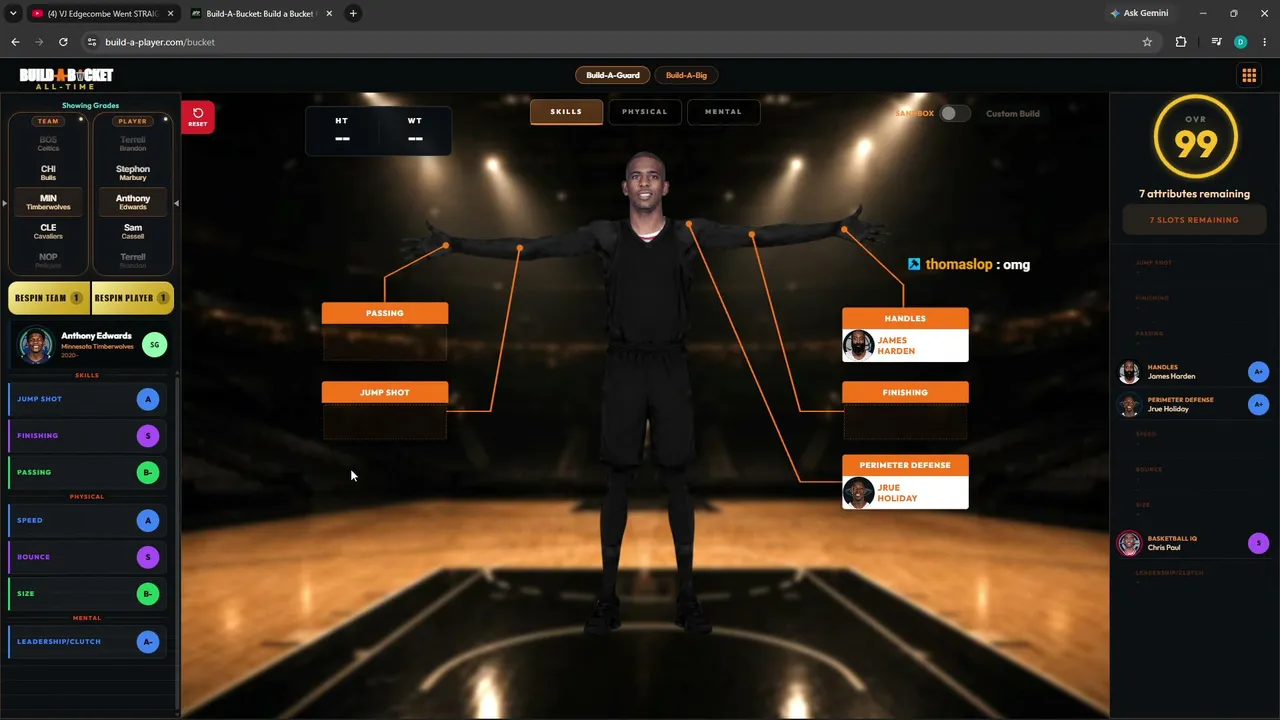This screenshot has height=720, width=1280.
Task: Switch to Build-A-Big mode
Action: [x=686, y=75]
